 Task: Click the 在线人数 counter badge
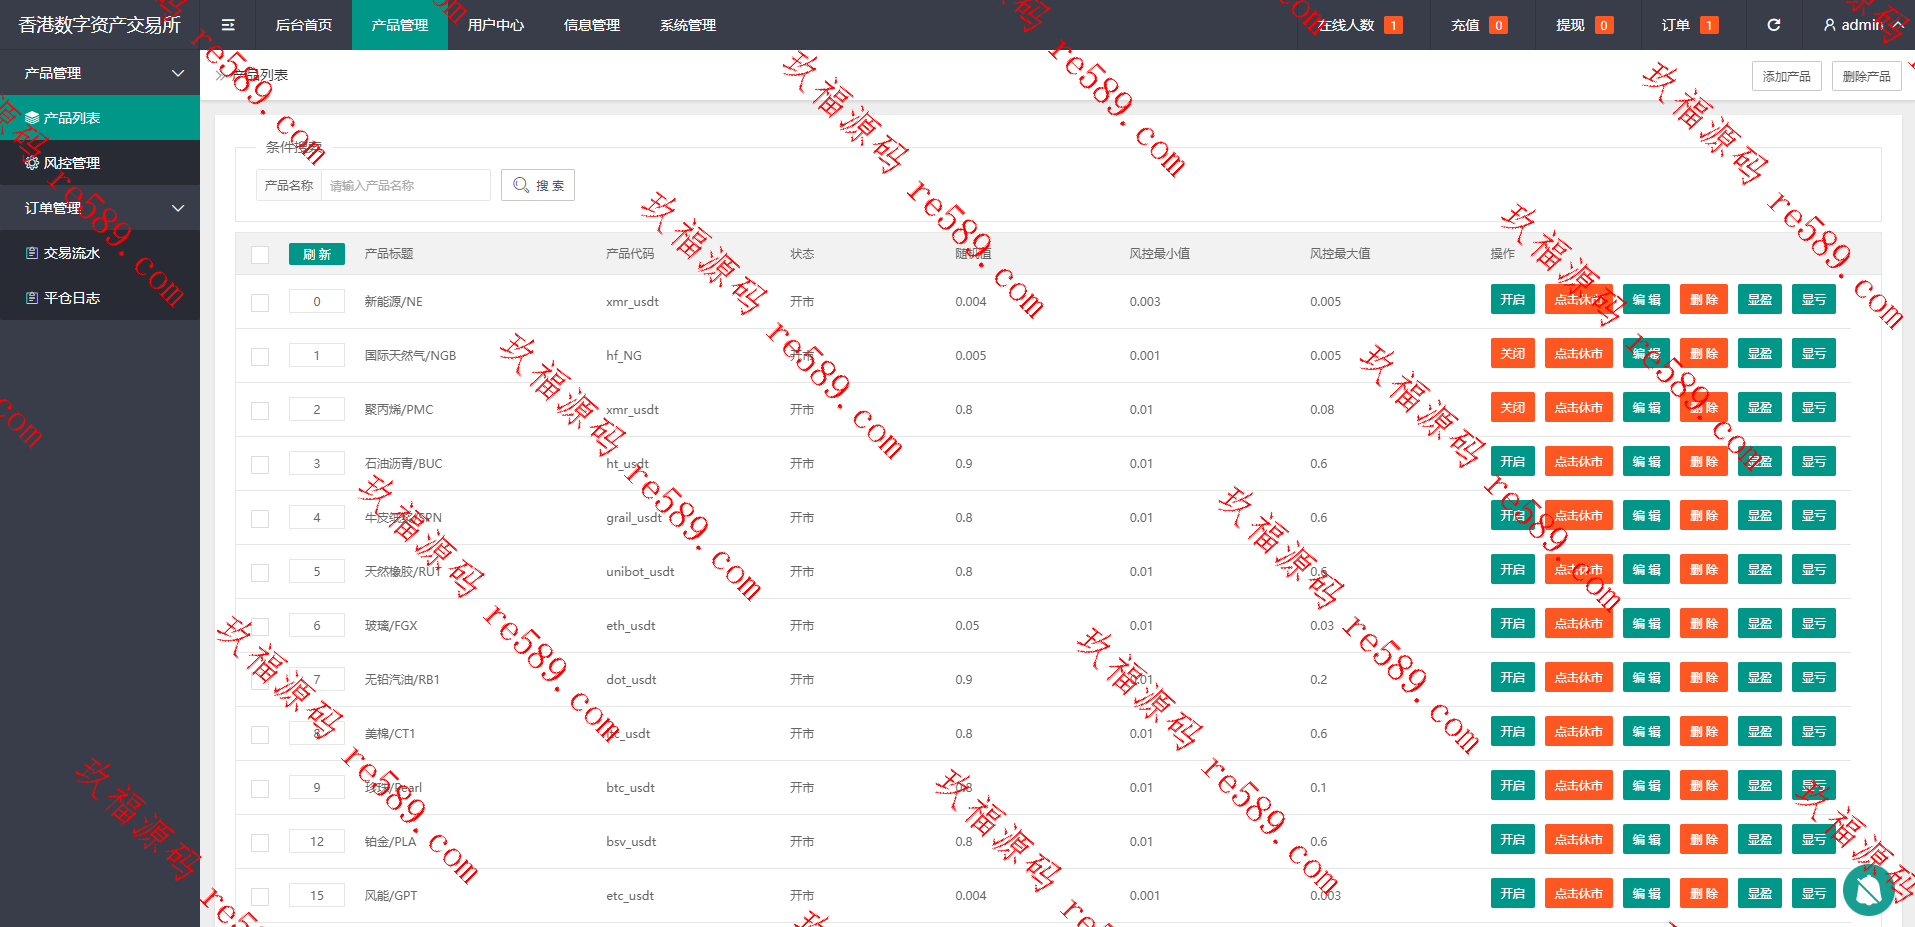coord(1393,25)
